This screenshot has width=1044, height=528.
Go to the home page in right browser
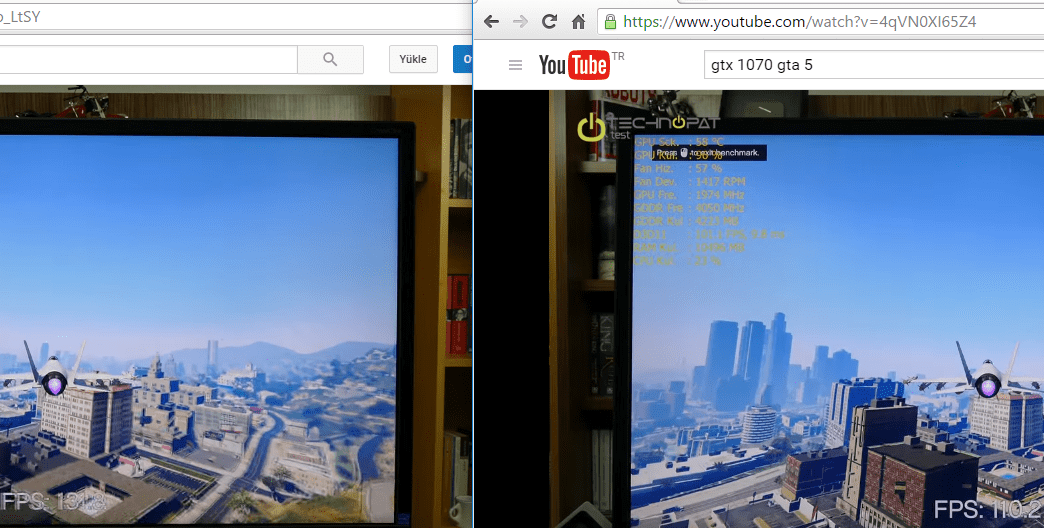tap(579, 21)
